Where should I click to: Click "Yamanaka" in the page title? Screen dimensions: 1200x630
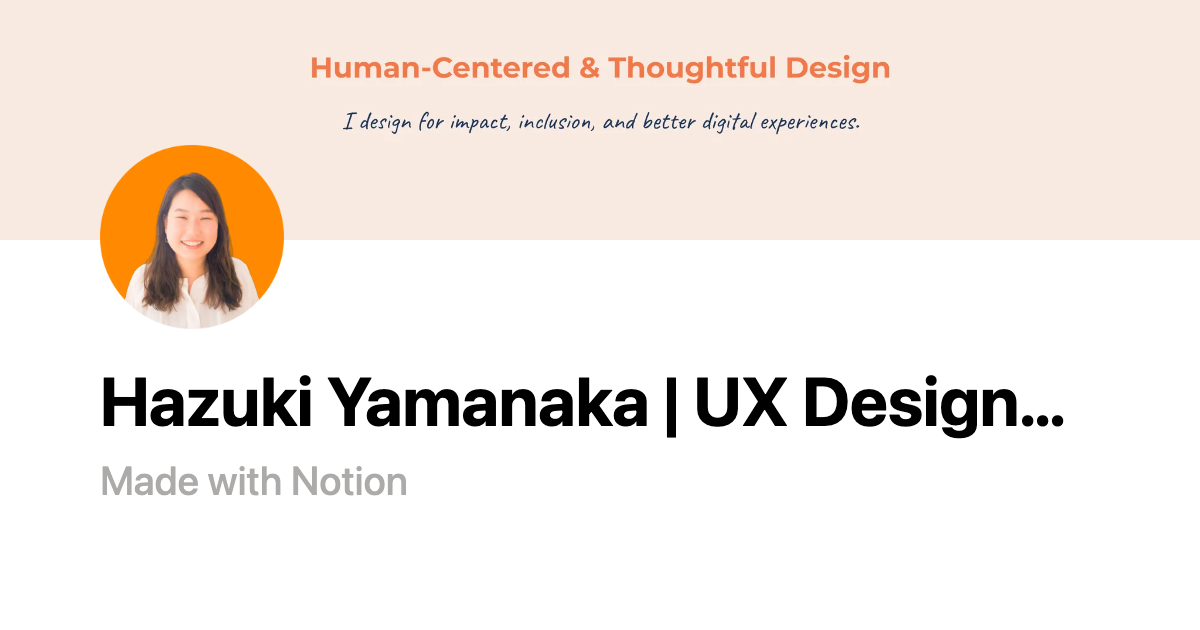tap(488, 402)
